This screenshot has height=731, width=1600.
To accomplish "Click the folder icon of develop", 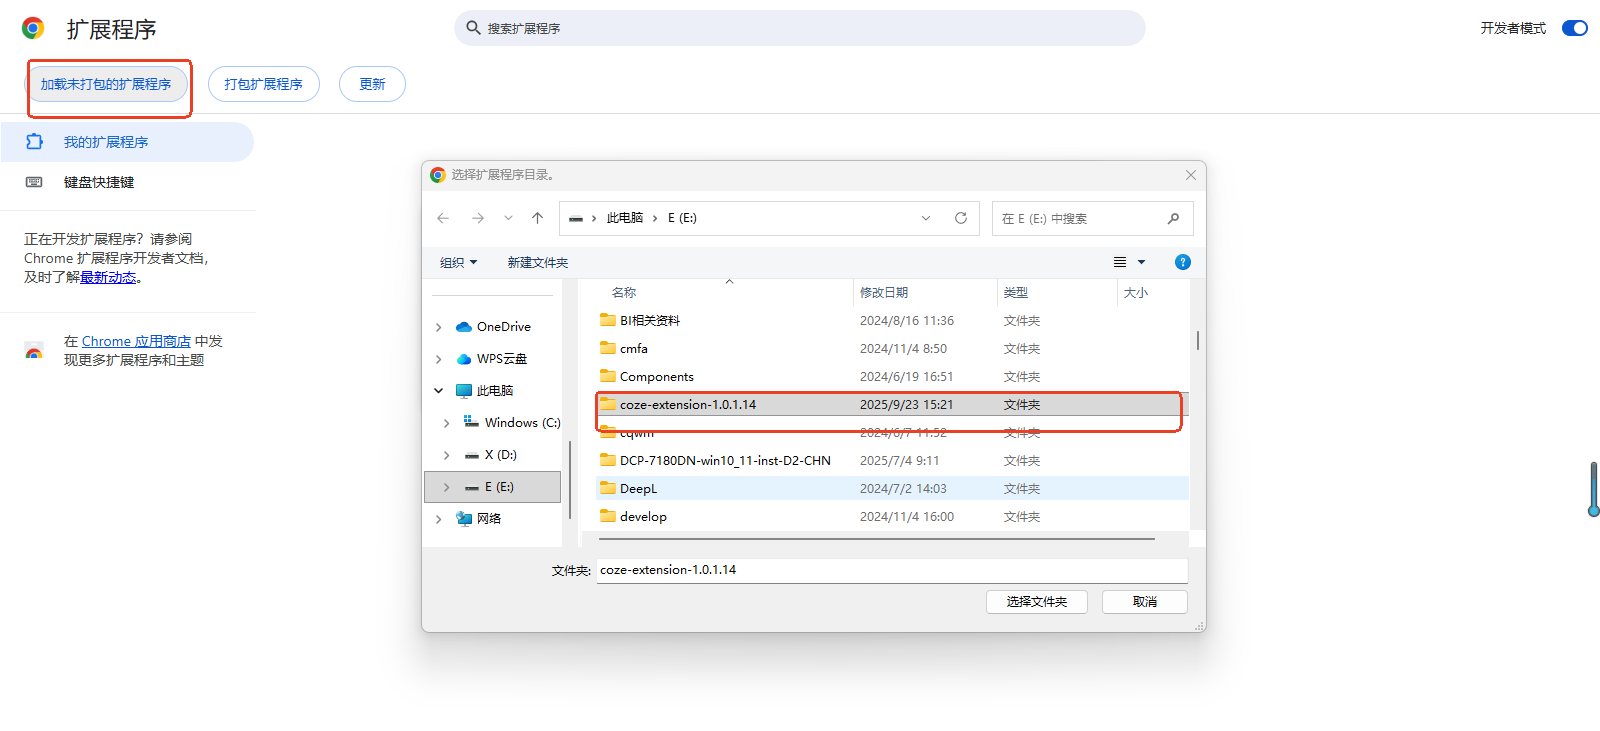I will (608, 516).
